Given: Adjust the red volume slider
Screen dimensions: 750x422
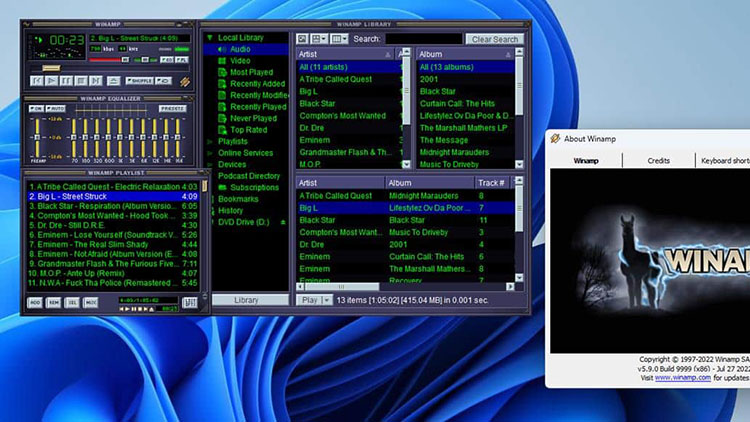Looking at the screenshot, I should [109, 60].
